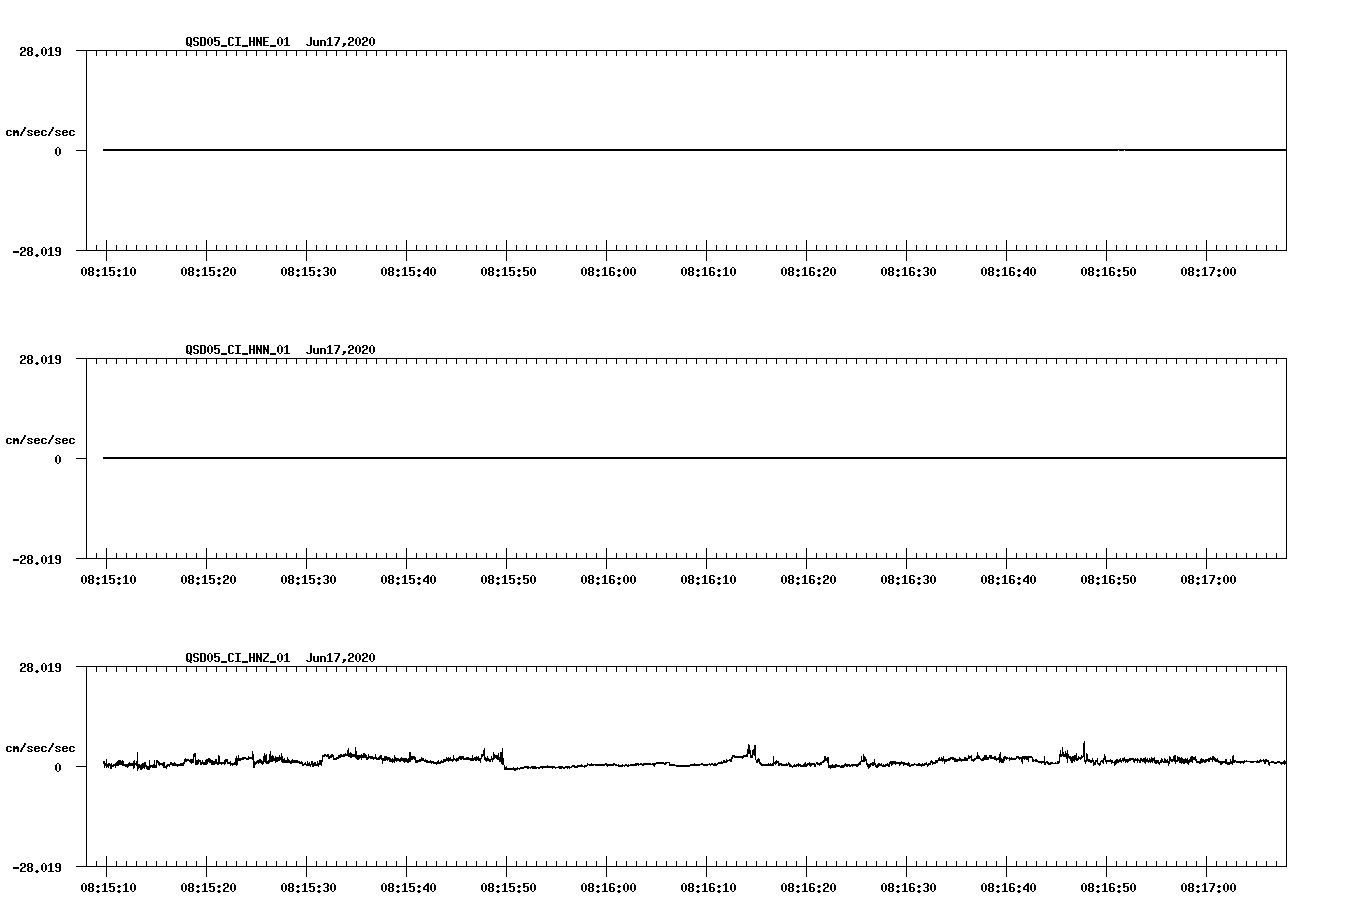Screen dimensions: 1358x924
Task: Select the 28.019 upper limit on HNZ plot
Action: pos(40,667)
